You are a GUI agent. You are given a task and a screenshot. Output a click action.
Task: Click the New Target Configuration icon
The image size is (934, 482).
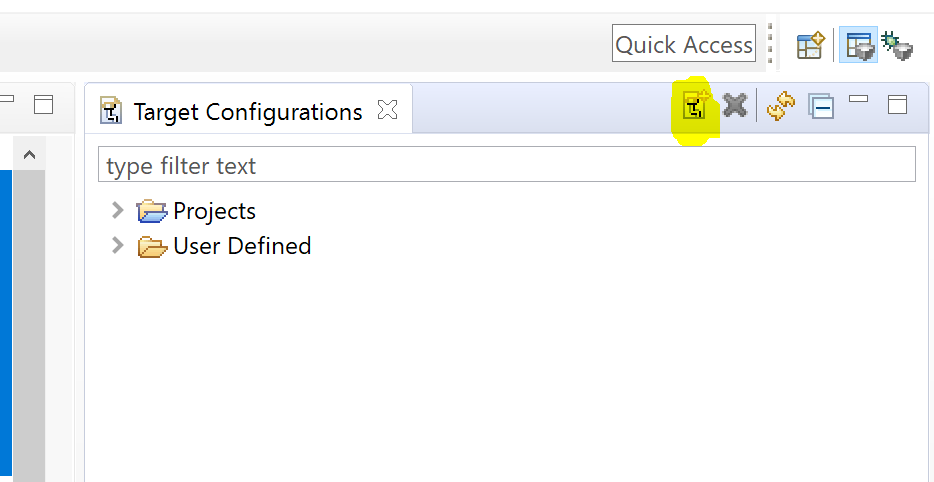coord(695,106)
